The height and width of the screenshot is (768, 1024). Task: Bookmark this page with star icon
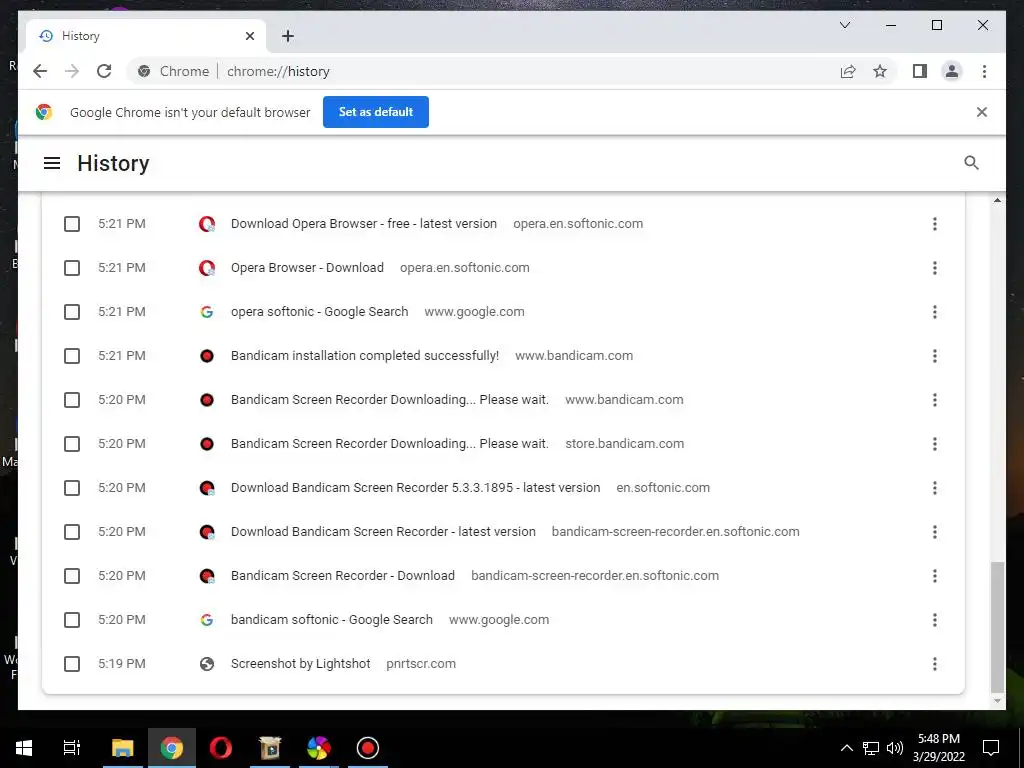tap(880, 71)
